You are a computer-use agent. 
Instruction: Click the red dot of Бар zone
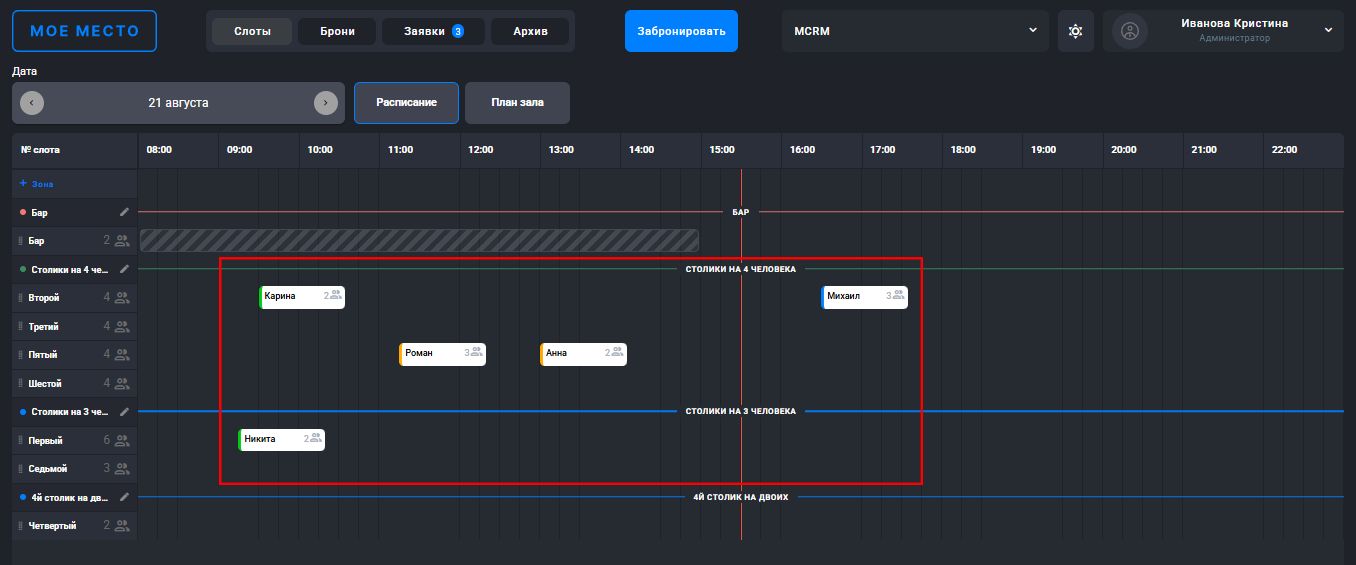pos(23,212)
